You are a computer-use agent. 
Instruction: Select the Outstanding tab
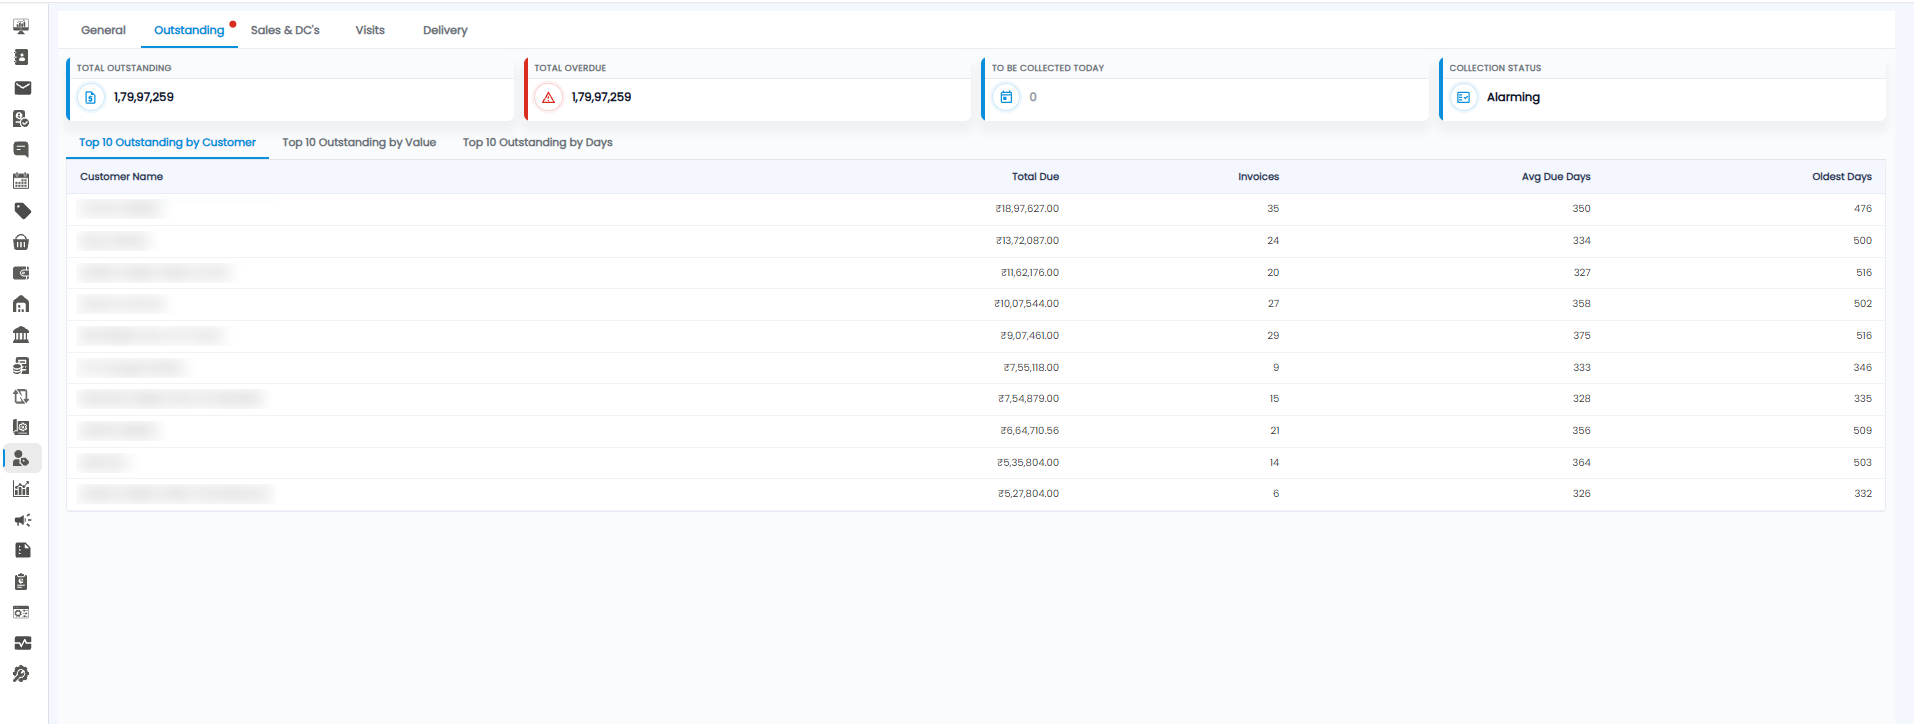click(x=189, y=30)
